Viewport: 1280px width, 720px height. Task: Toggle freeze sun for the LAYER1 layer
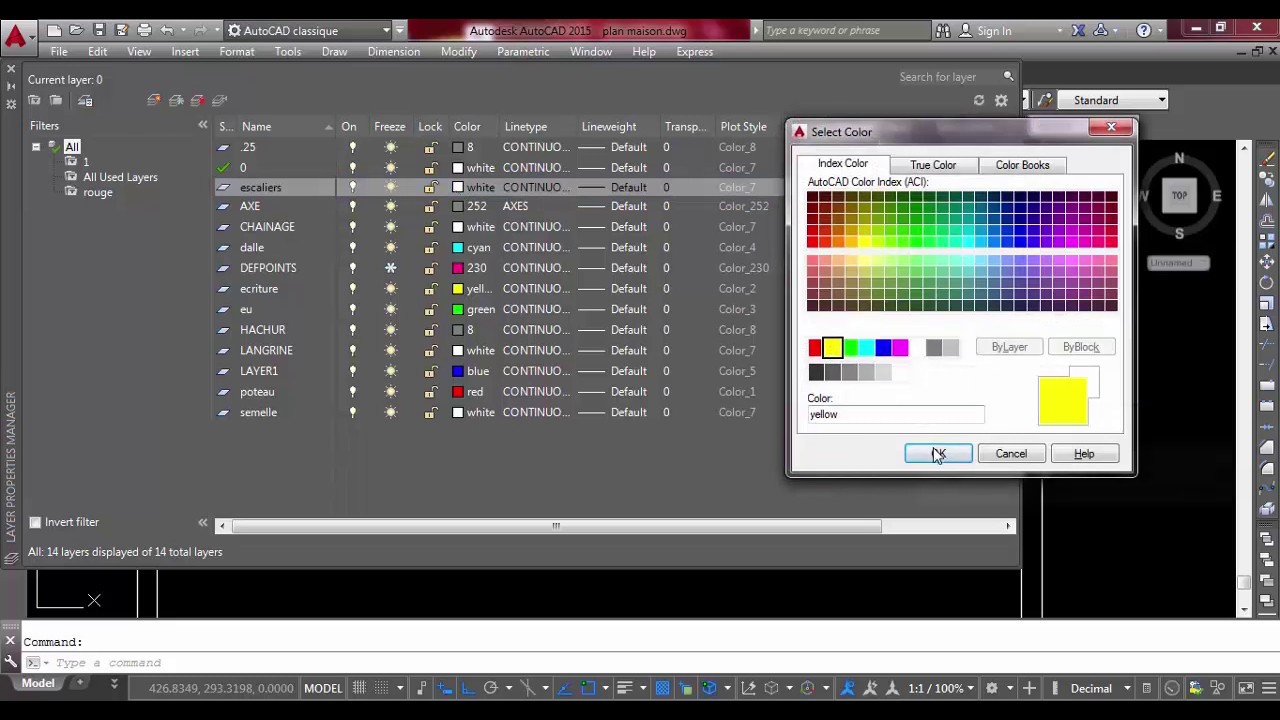tap(391, 371)
